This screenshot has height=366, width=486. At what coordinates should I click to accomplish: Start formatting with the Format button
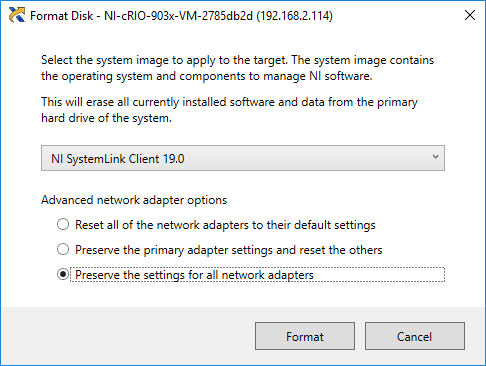305,336
